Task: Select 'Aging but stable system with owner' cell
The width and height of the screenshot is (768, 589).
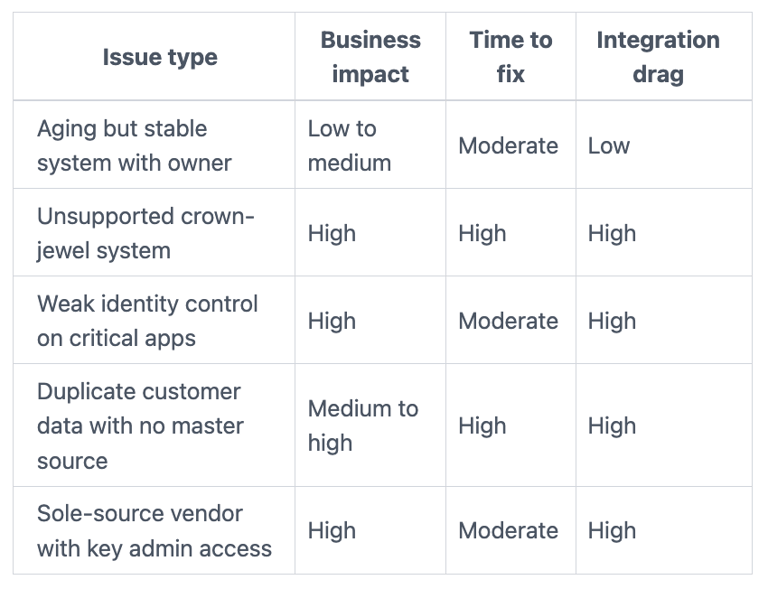Action: pos(134,146)
